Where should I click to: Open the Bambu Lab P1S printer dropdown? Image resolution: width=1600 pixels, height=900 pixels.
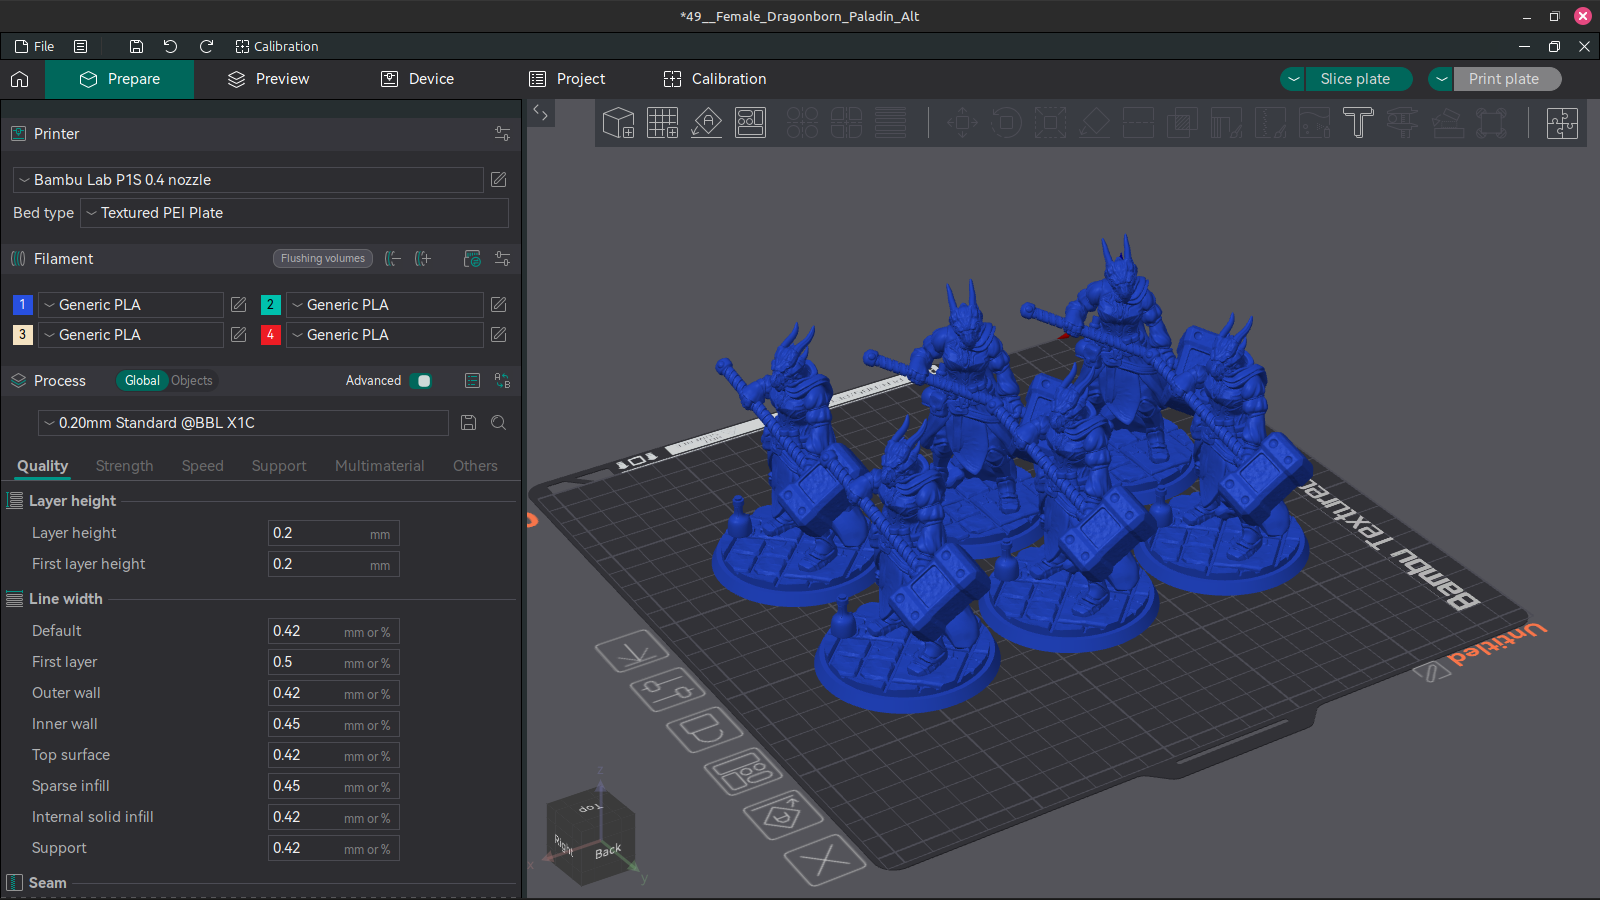(x=248, y=180)
